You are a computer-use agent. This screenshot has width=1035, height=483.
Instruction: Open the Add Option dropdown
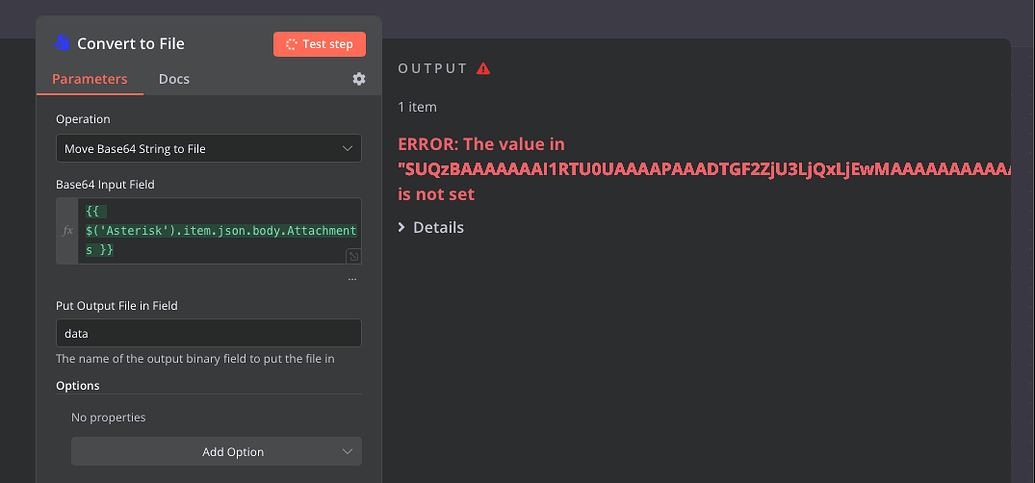coord(217,452)
